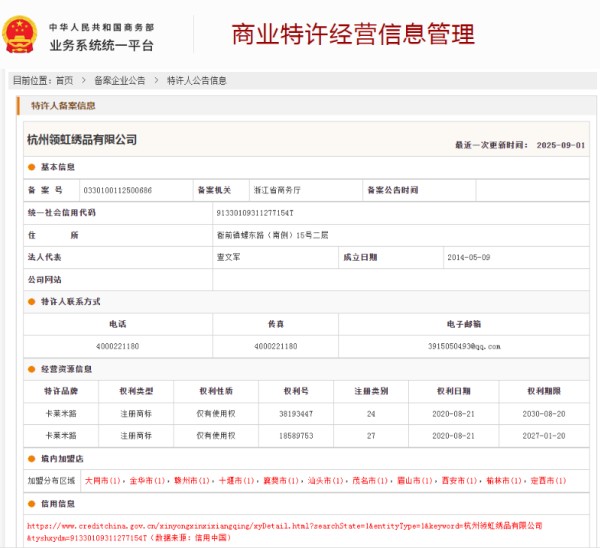The image size is (600, 548).
Task: Click establishment date 2014-05-09
Action: pos(469,257)
